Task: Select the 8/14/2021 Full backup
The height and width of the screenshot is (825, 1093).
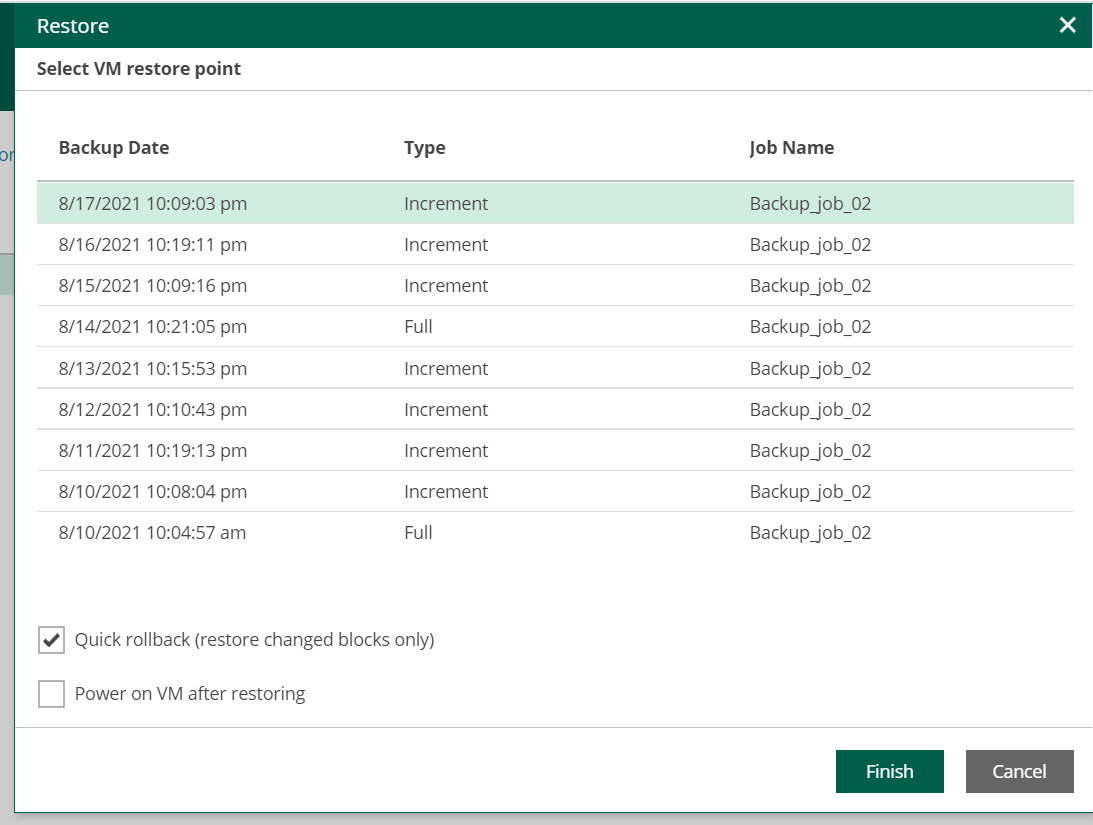Action: tap(400, 326)
